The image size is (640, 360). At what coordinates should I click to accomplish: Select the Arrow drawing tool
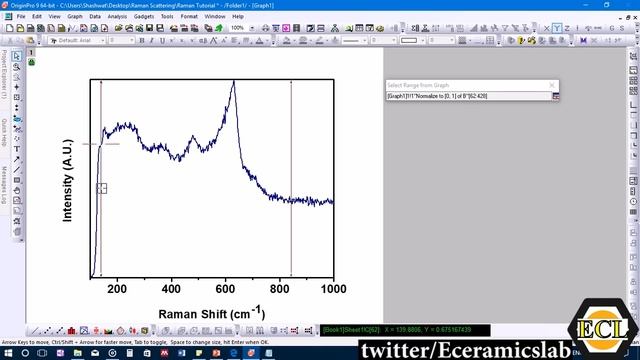point(17,159)
